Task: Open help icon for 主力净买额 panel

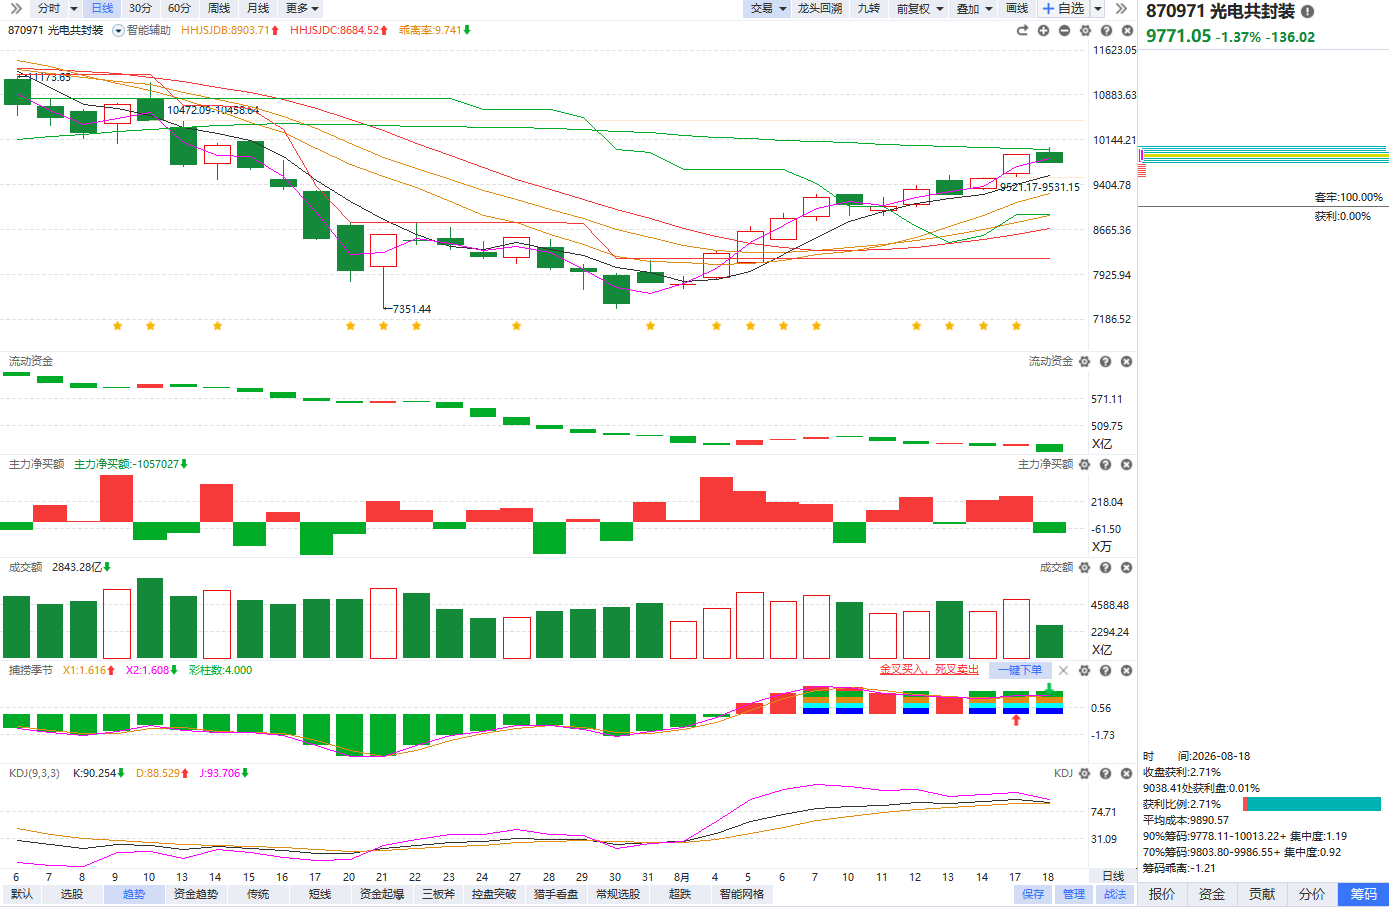Action: tap(1106, 464)
